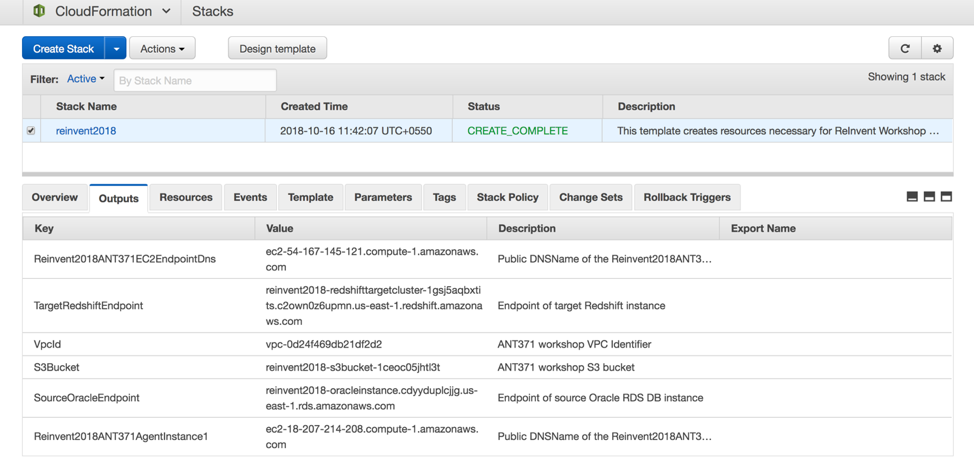Open the reinvent2018 stack link
Image resolution: width=974 pixels, height=460 pixels.
[86, 131]
